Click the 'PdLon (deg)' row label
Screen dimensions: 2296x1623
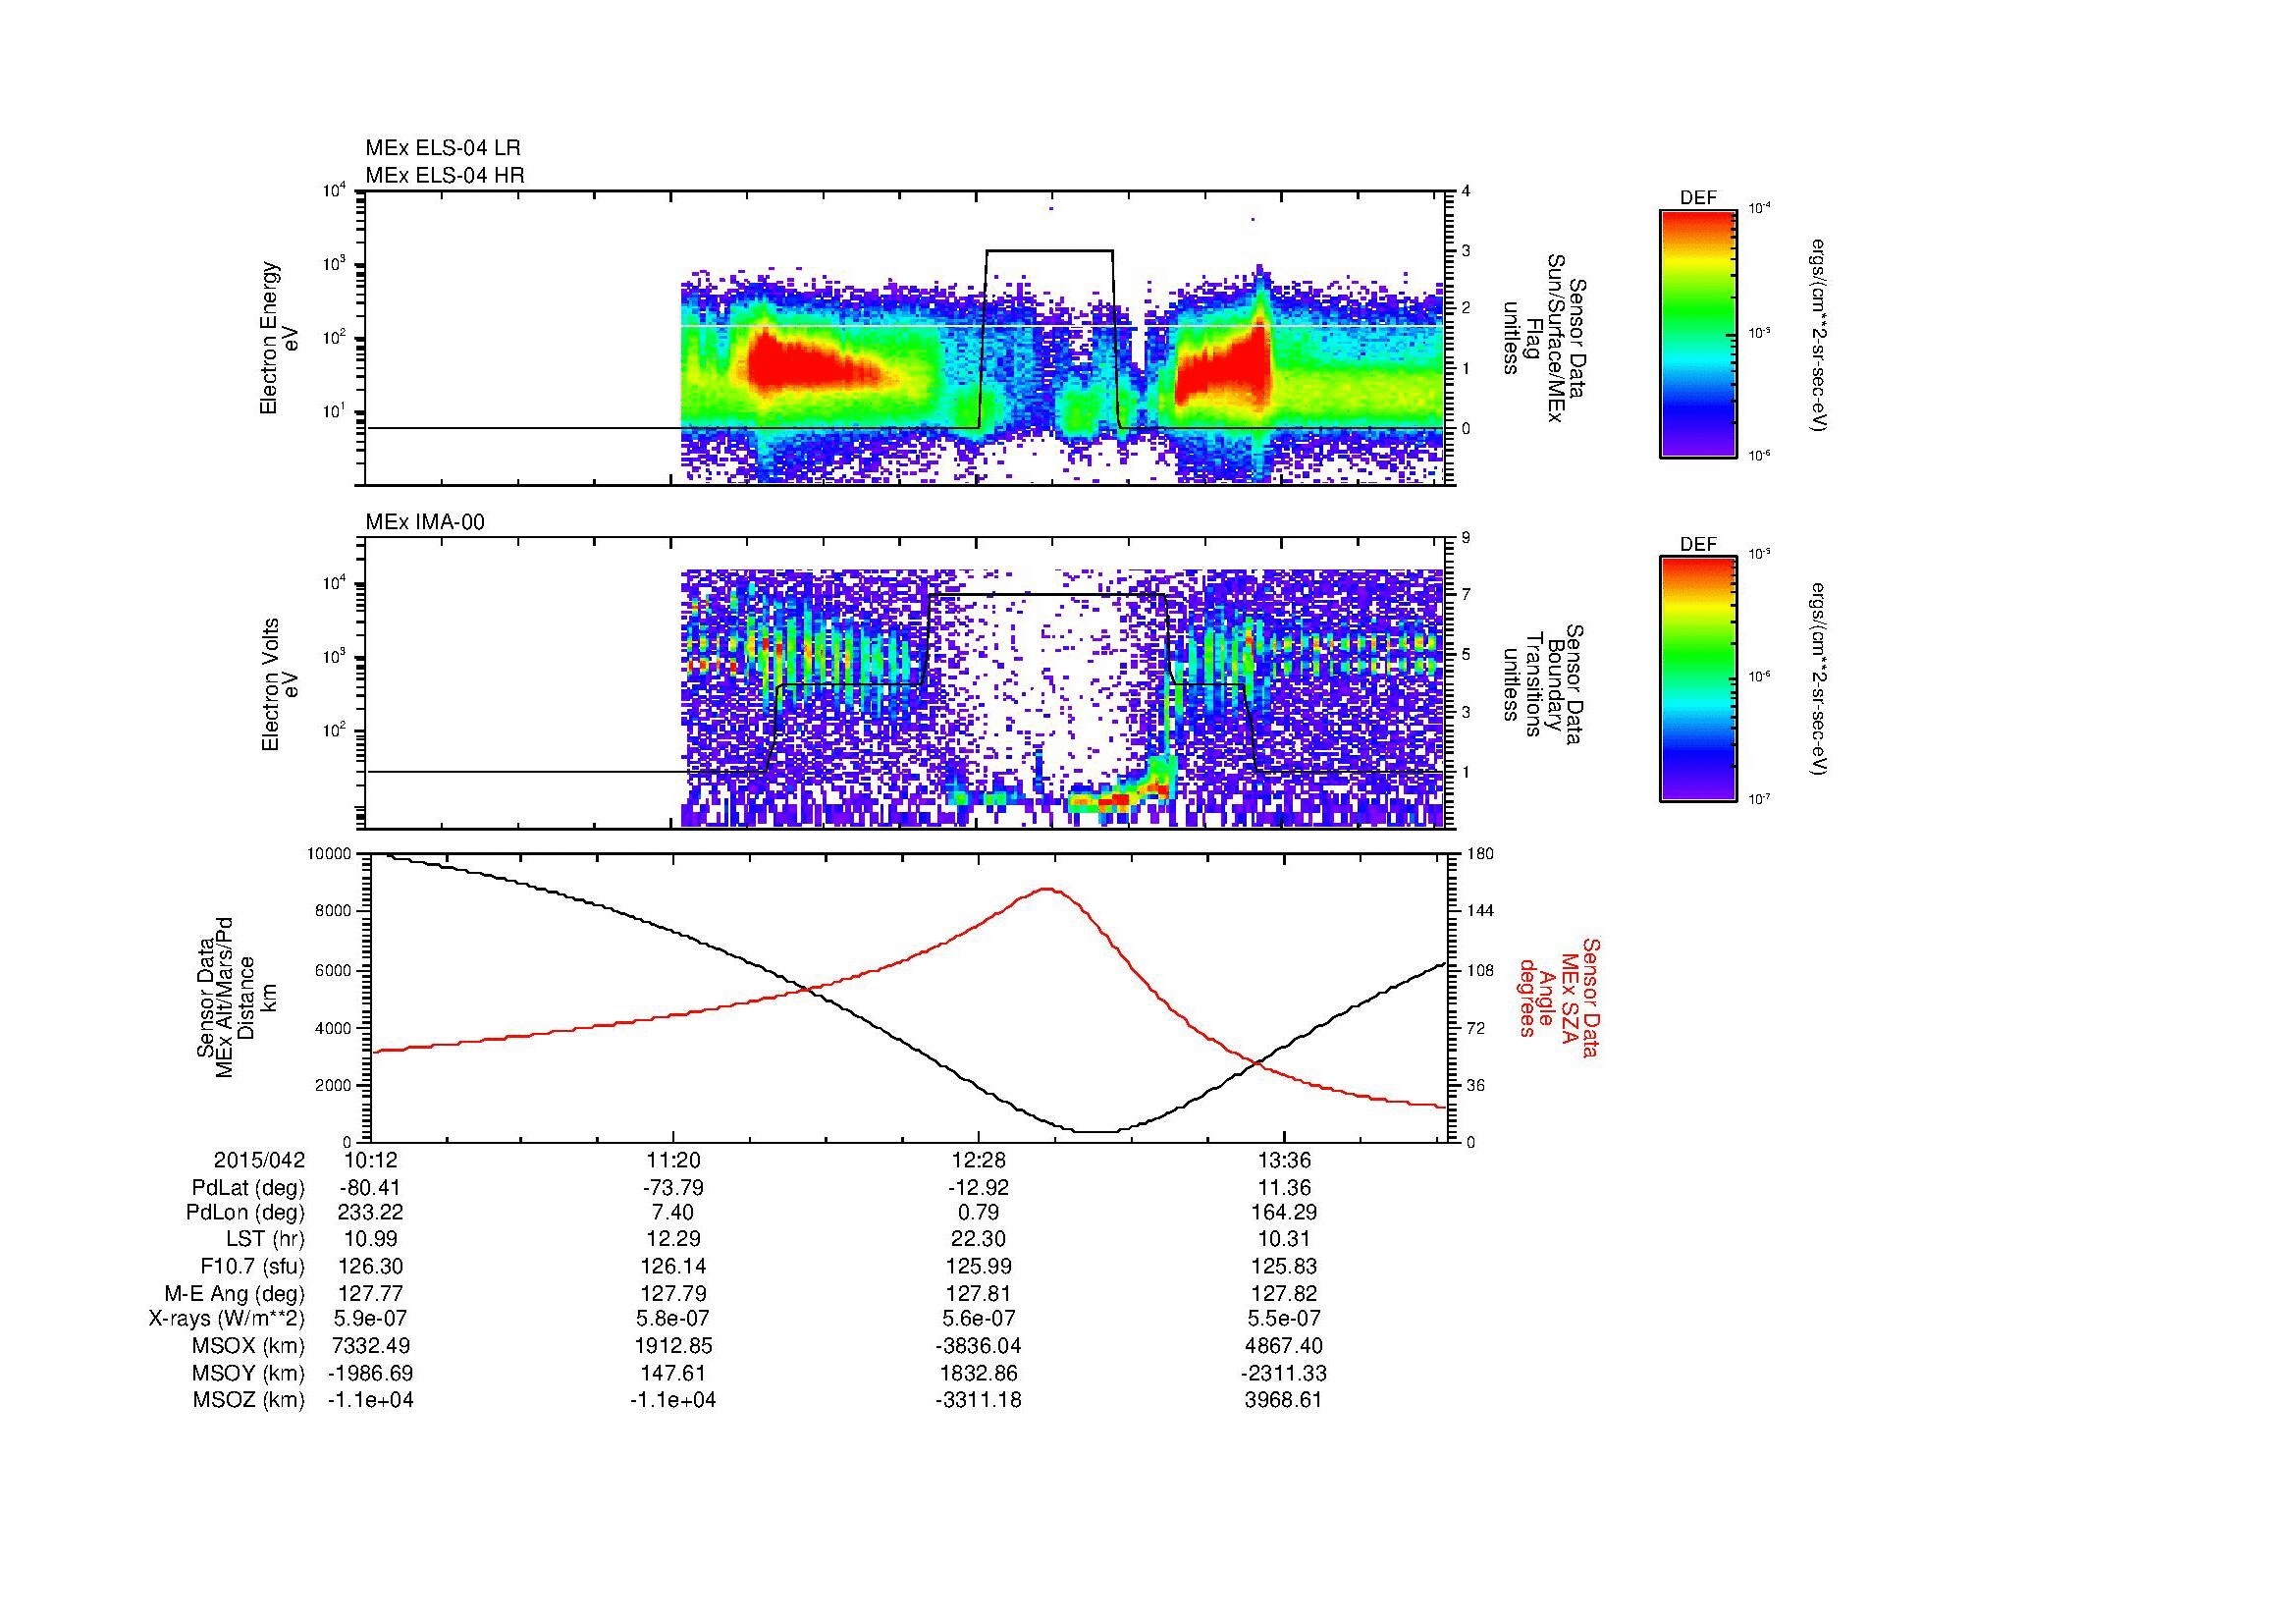coord(245,1213)
